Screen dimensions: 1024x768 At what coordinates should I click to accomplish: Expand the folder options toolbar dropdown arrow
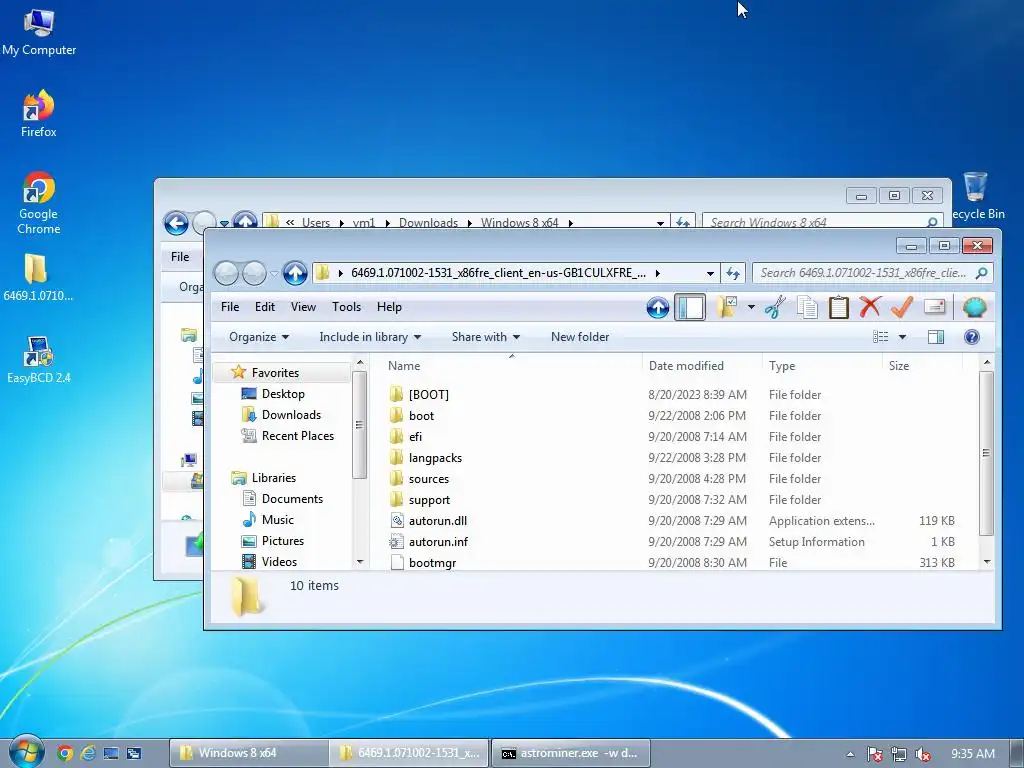coord(751,307)
